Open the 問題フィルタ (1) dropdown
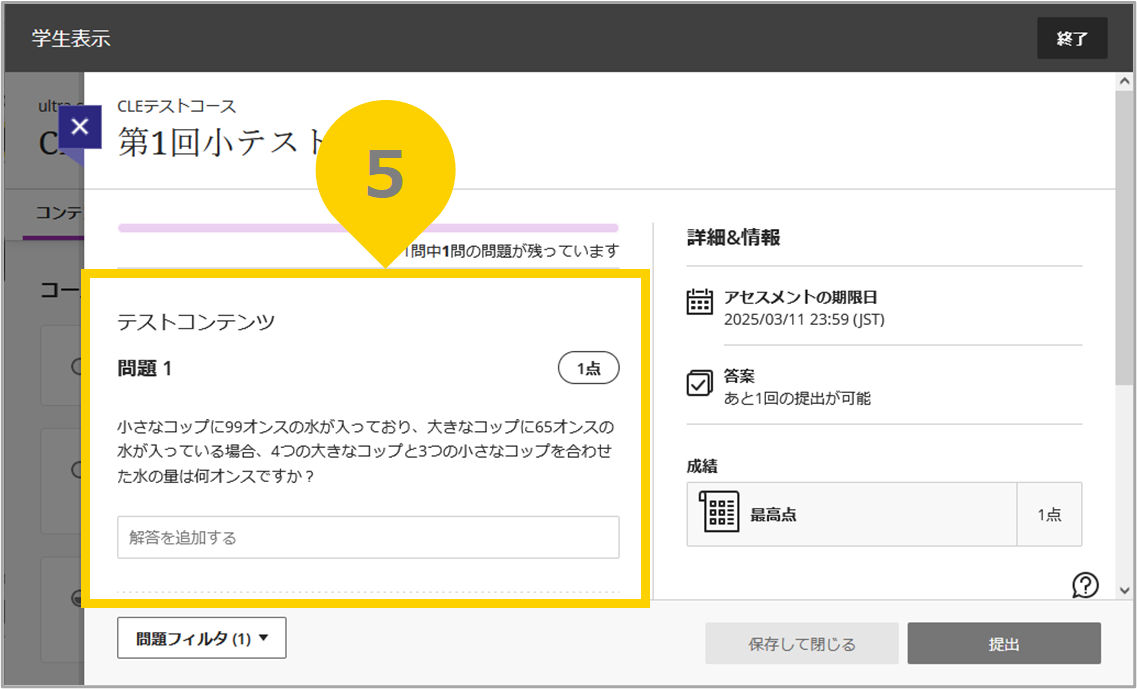This screenshot has width=1137, height=689. [202, 638]
